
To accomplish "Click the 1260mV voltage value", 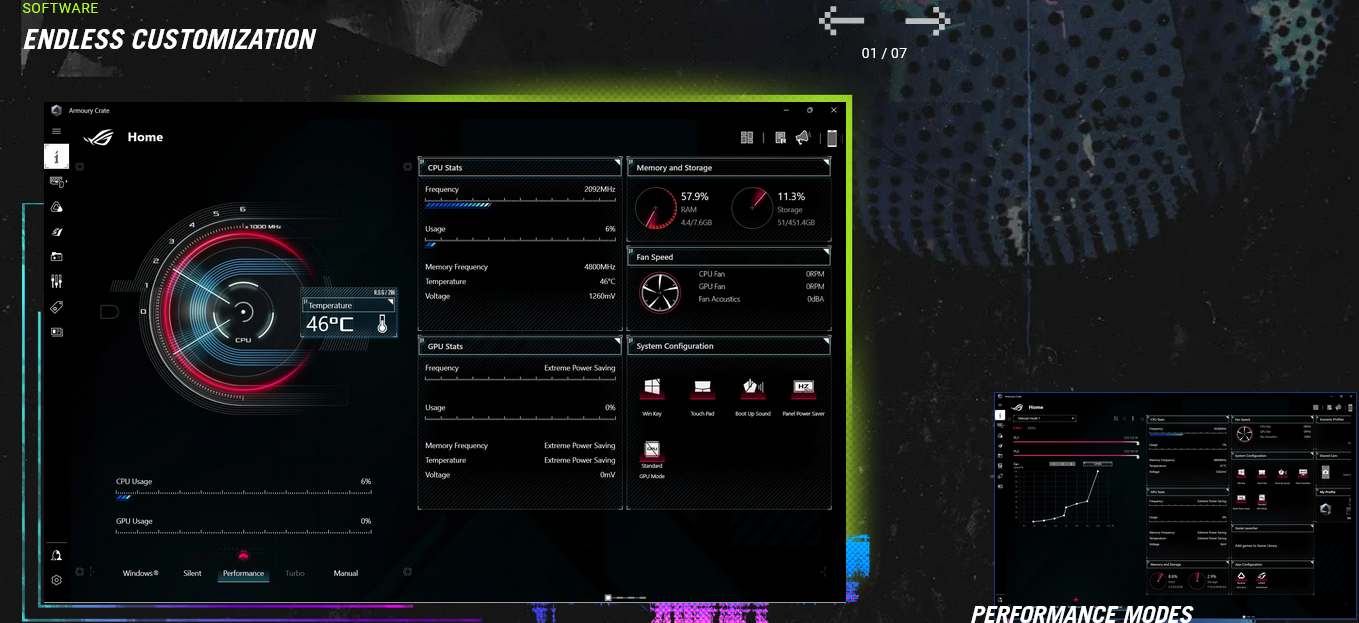I will (x=601, y=296).
